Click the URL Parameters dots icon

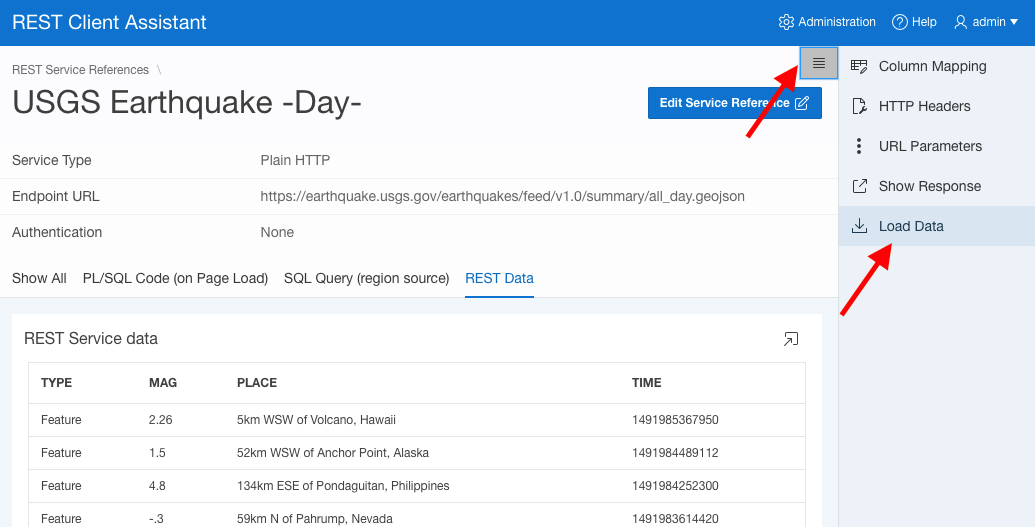click(x=859, y=146)
